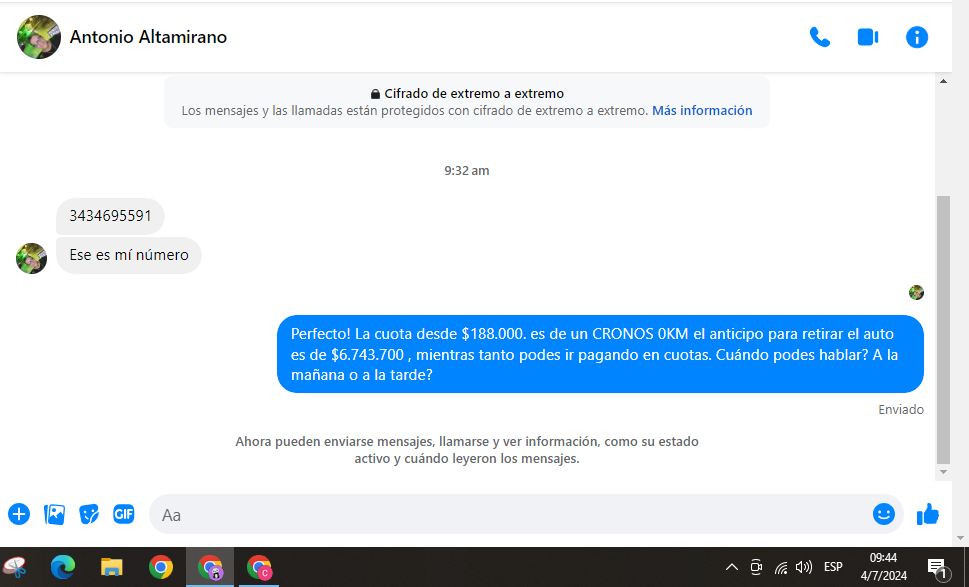969x587 pixels.
Task: Send a thumbs up like
Action: (928, 514)
